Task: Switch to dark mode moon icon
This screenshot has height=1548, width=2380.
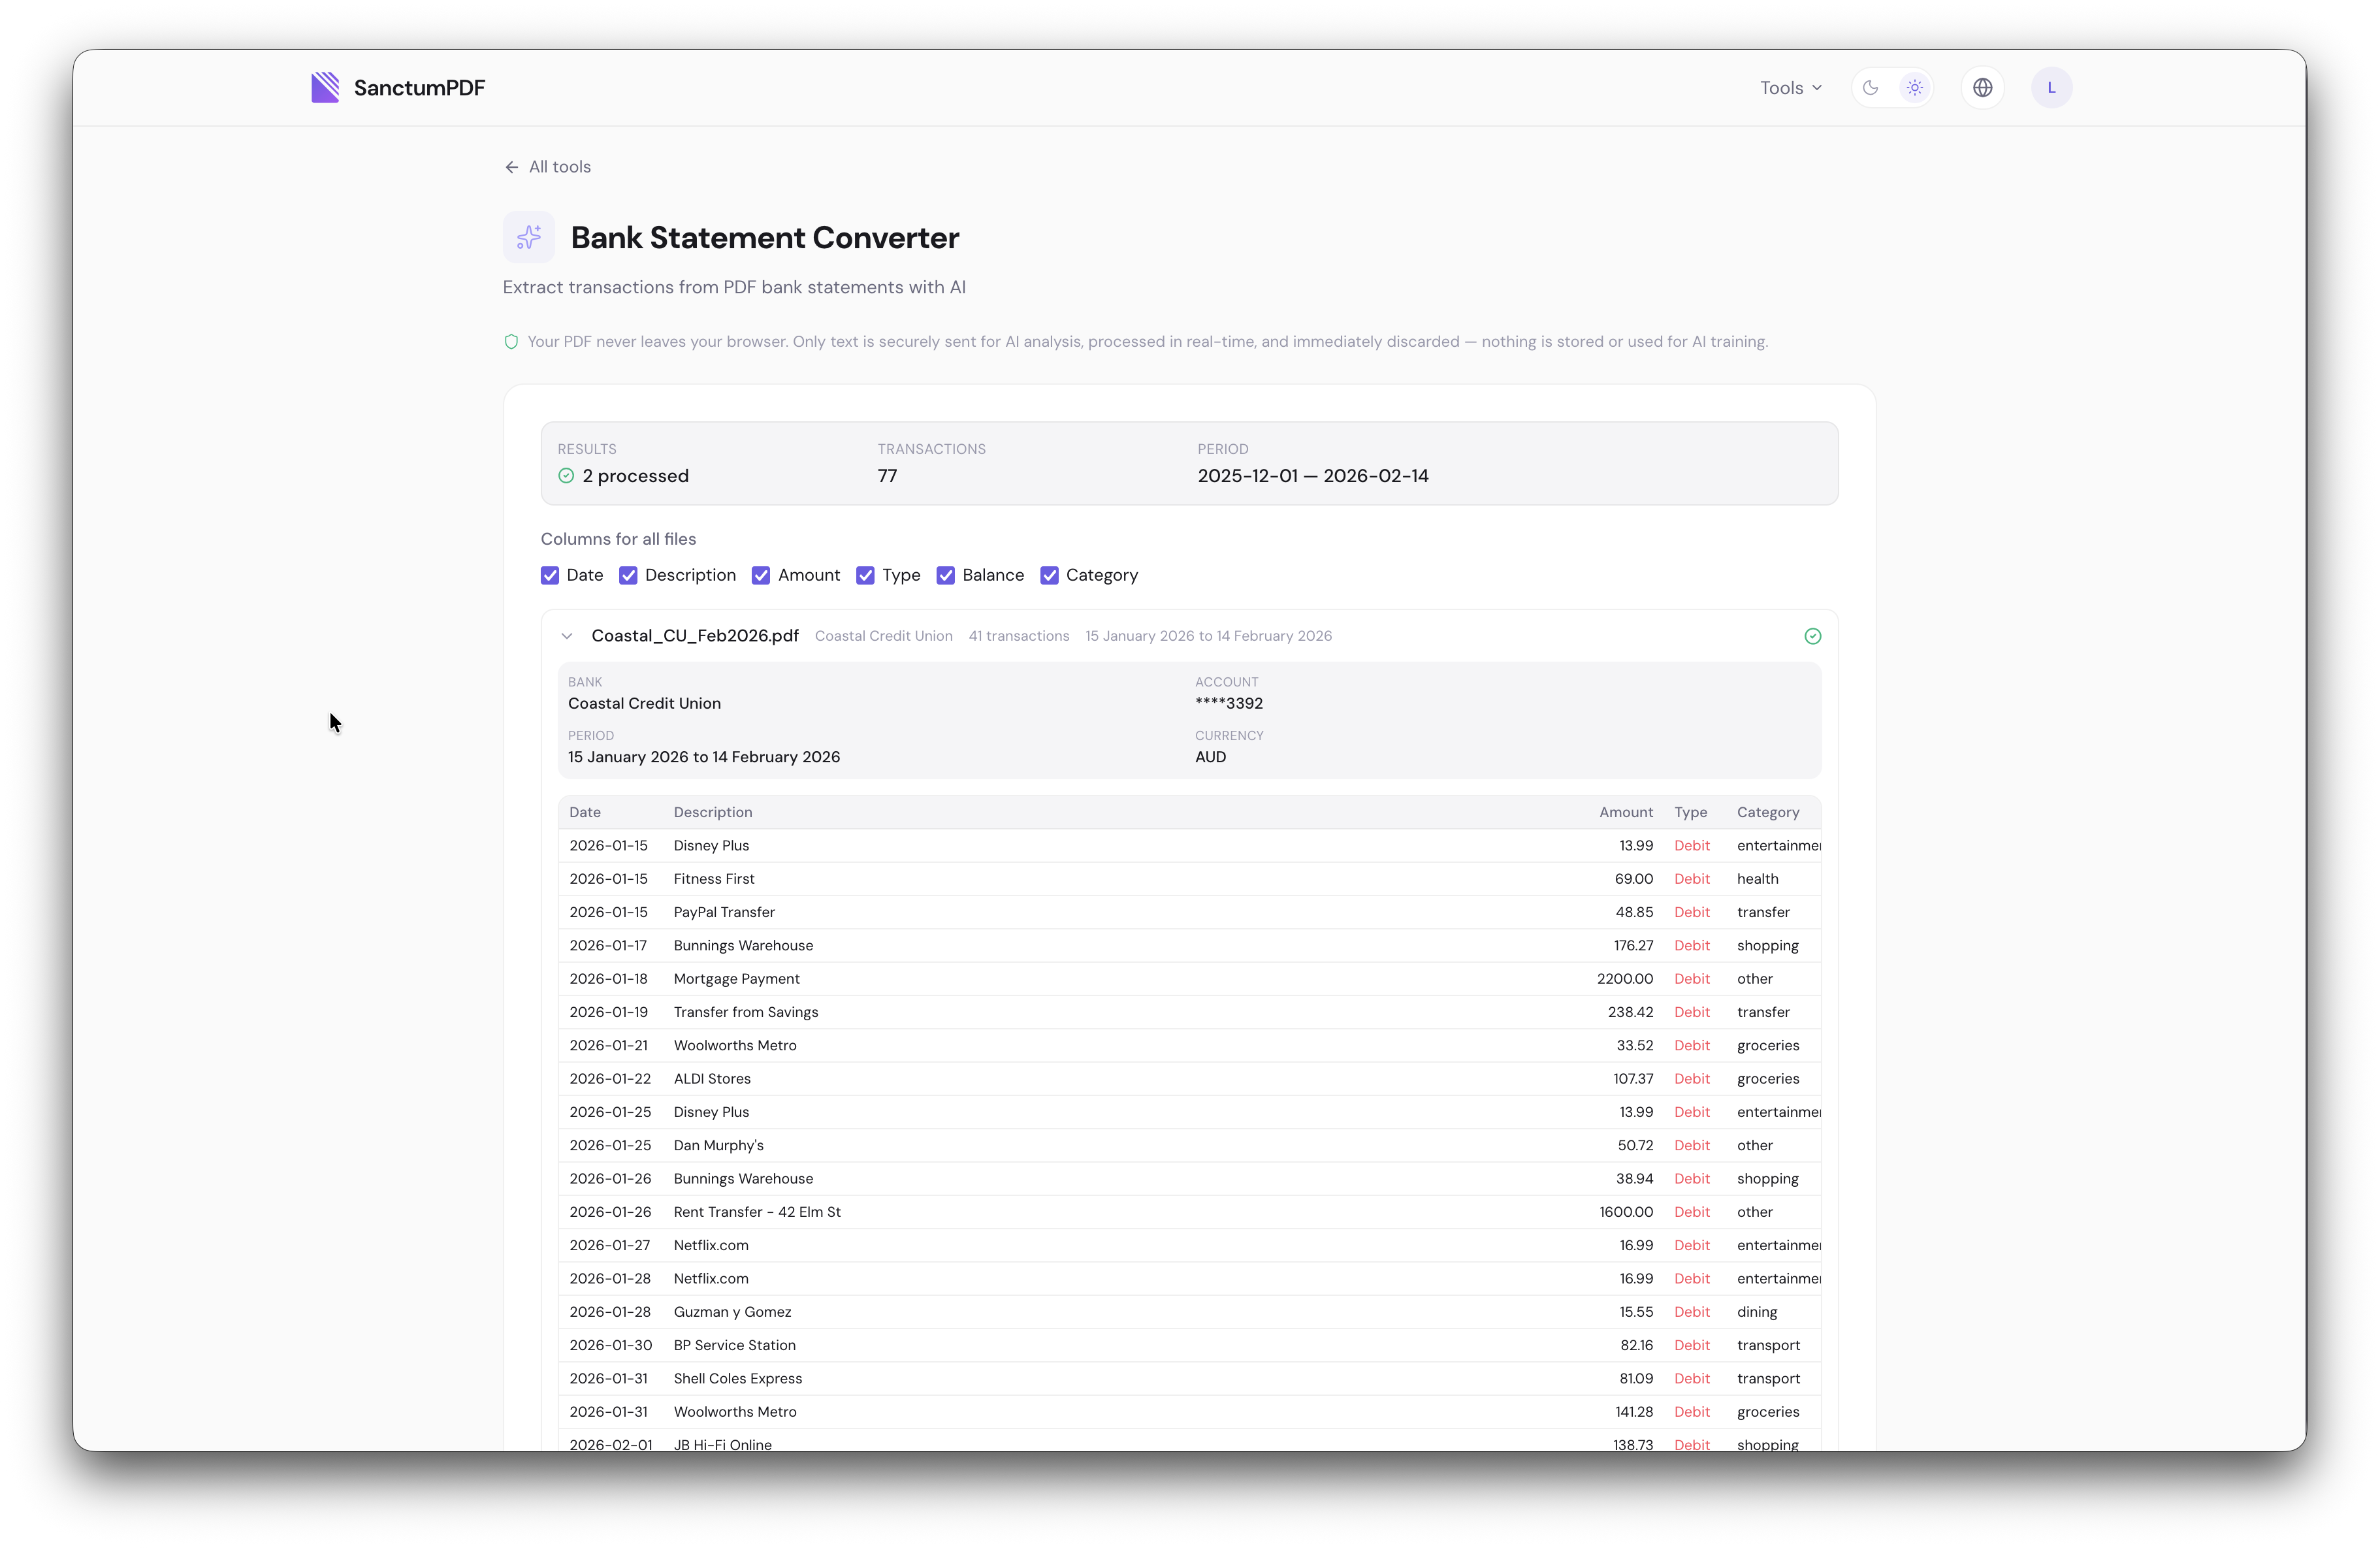Action: (x=1870, y=87)
